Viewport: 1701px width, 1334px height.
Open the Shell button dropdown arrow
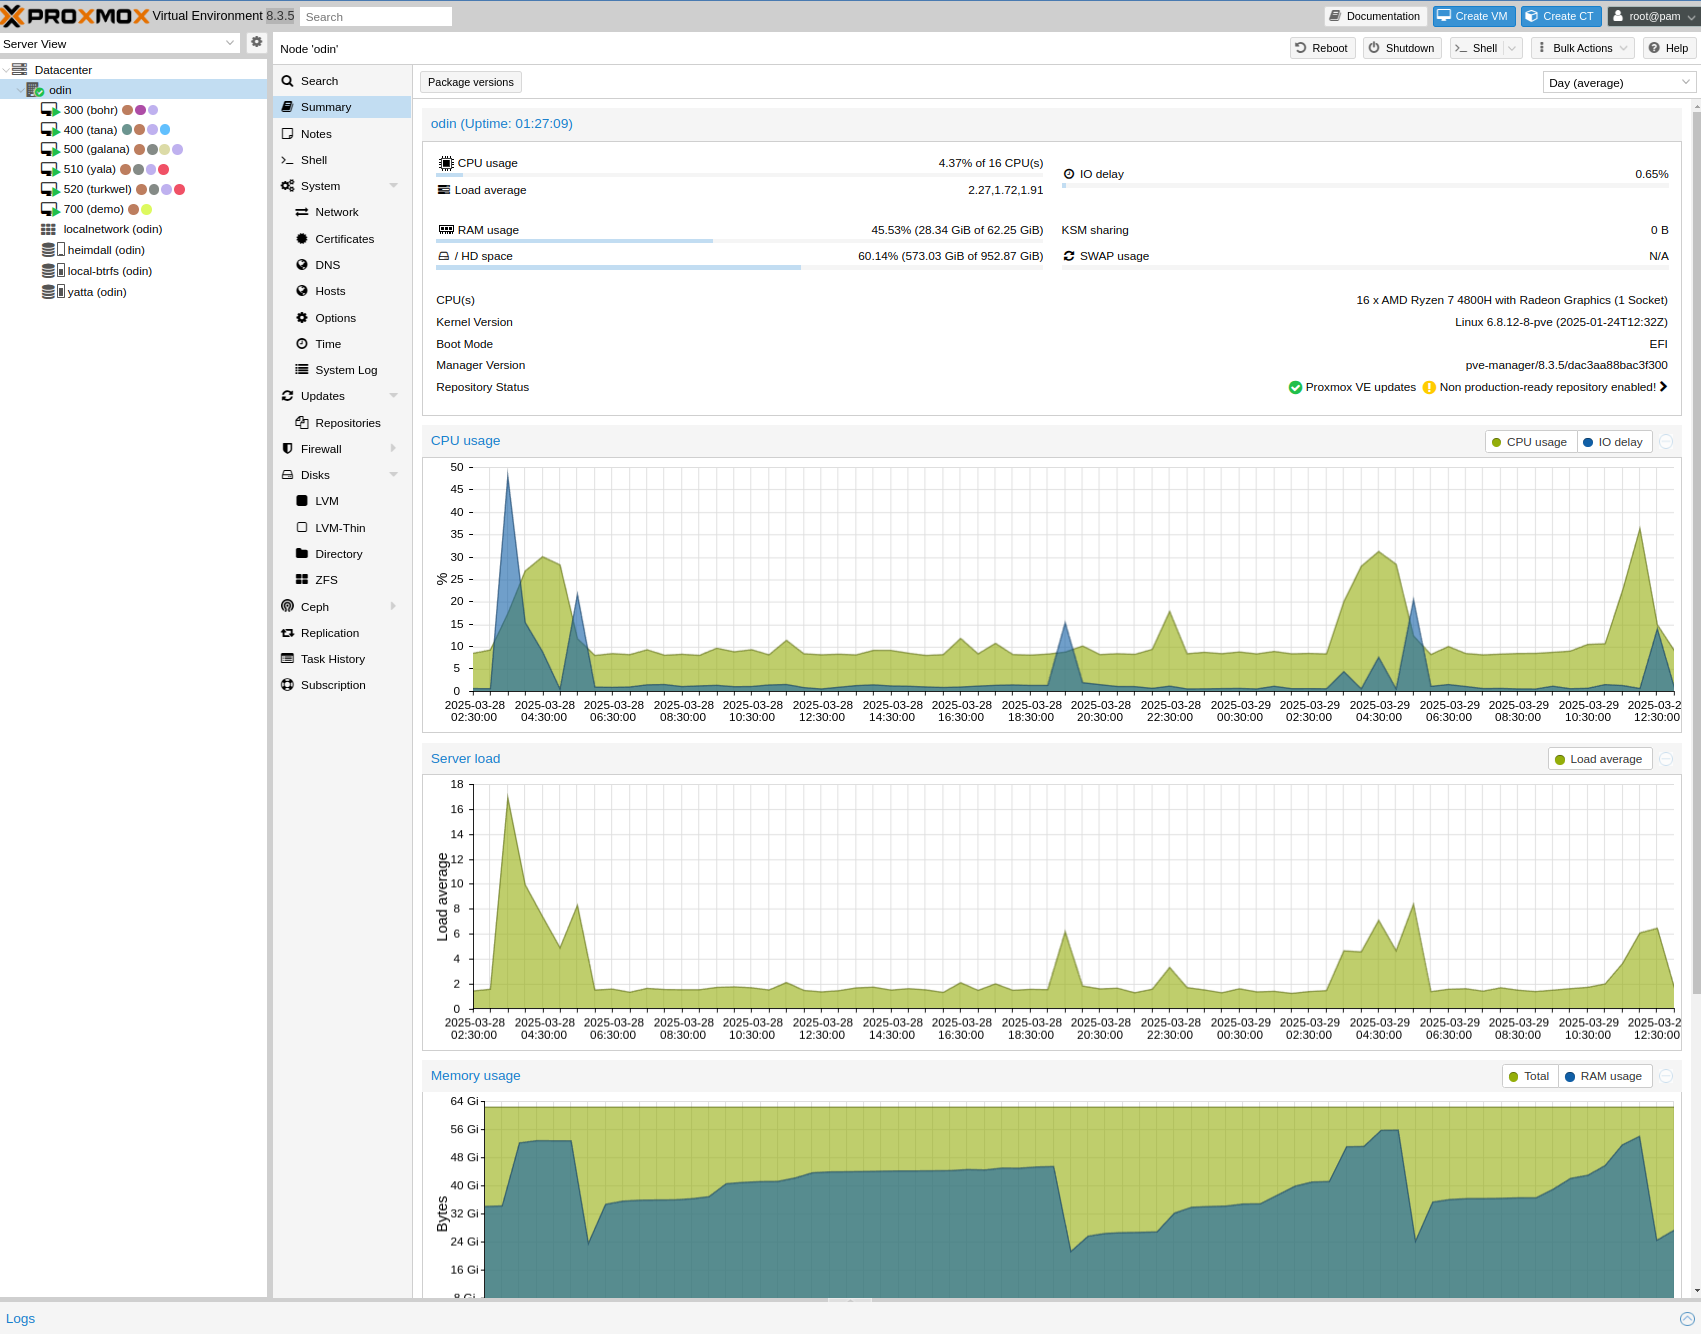(1511, 48)
